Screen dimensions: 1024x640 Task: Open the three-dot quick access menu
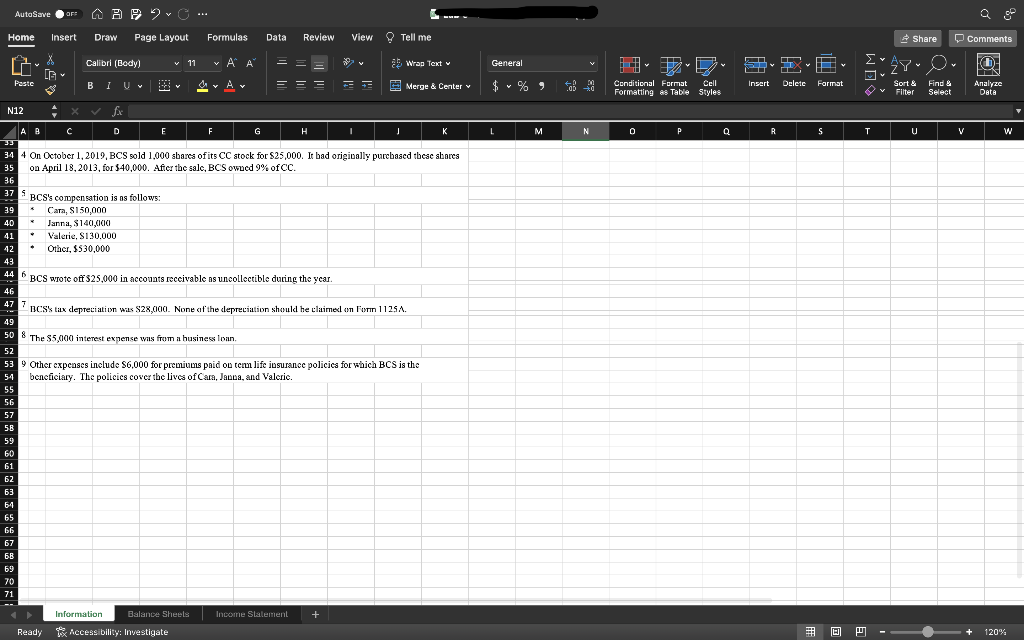tap(202, 14)
